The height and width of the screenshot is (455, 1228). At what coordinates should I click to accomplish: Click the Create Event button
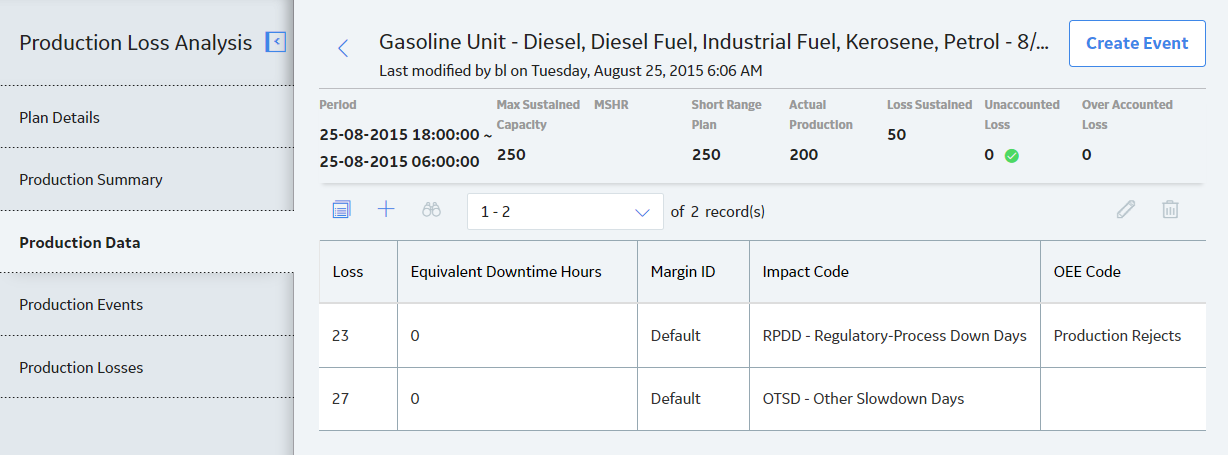[1137, 44]
